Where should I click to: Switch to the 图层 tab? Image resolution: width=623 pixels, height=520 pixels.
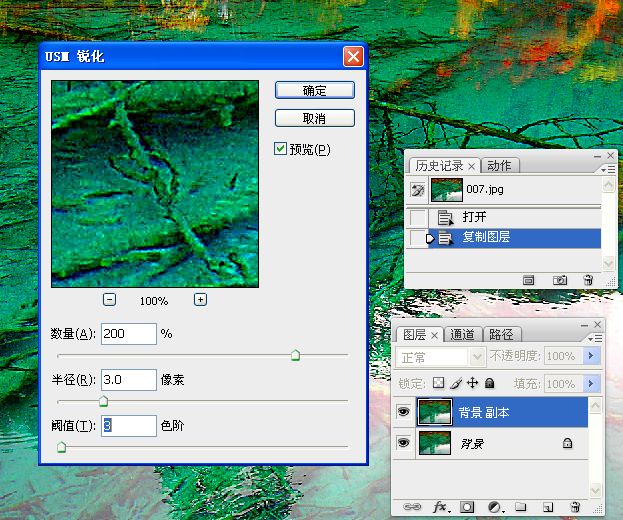click(414, 335)
